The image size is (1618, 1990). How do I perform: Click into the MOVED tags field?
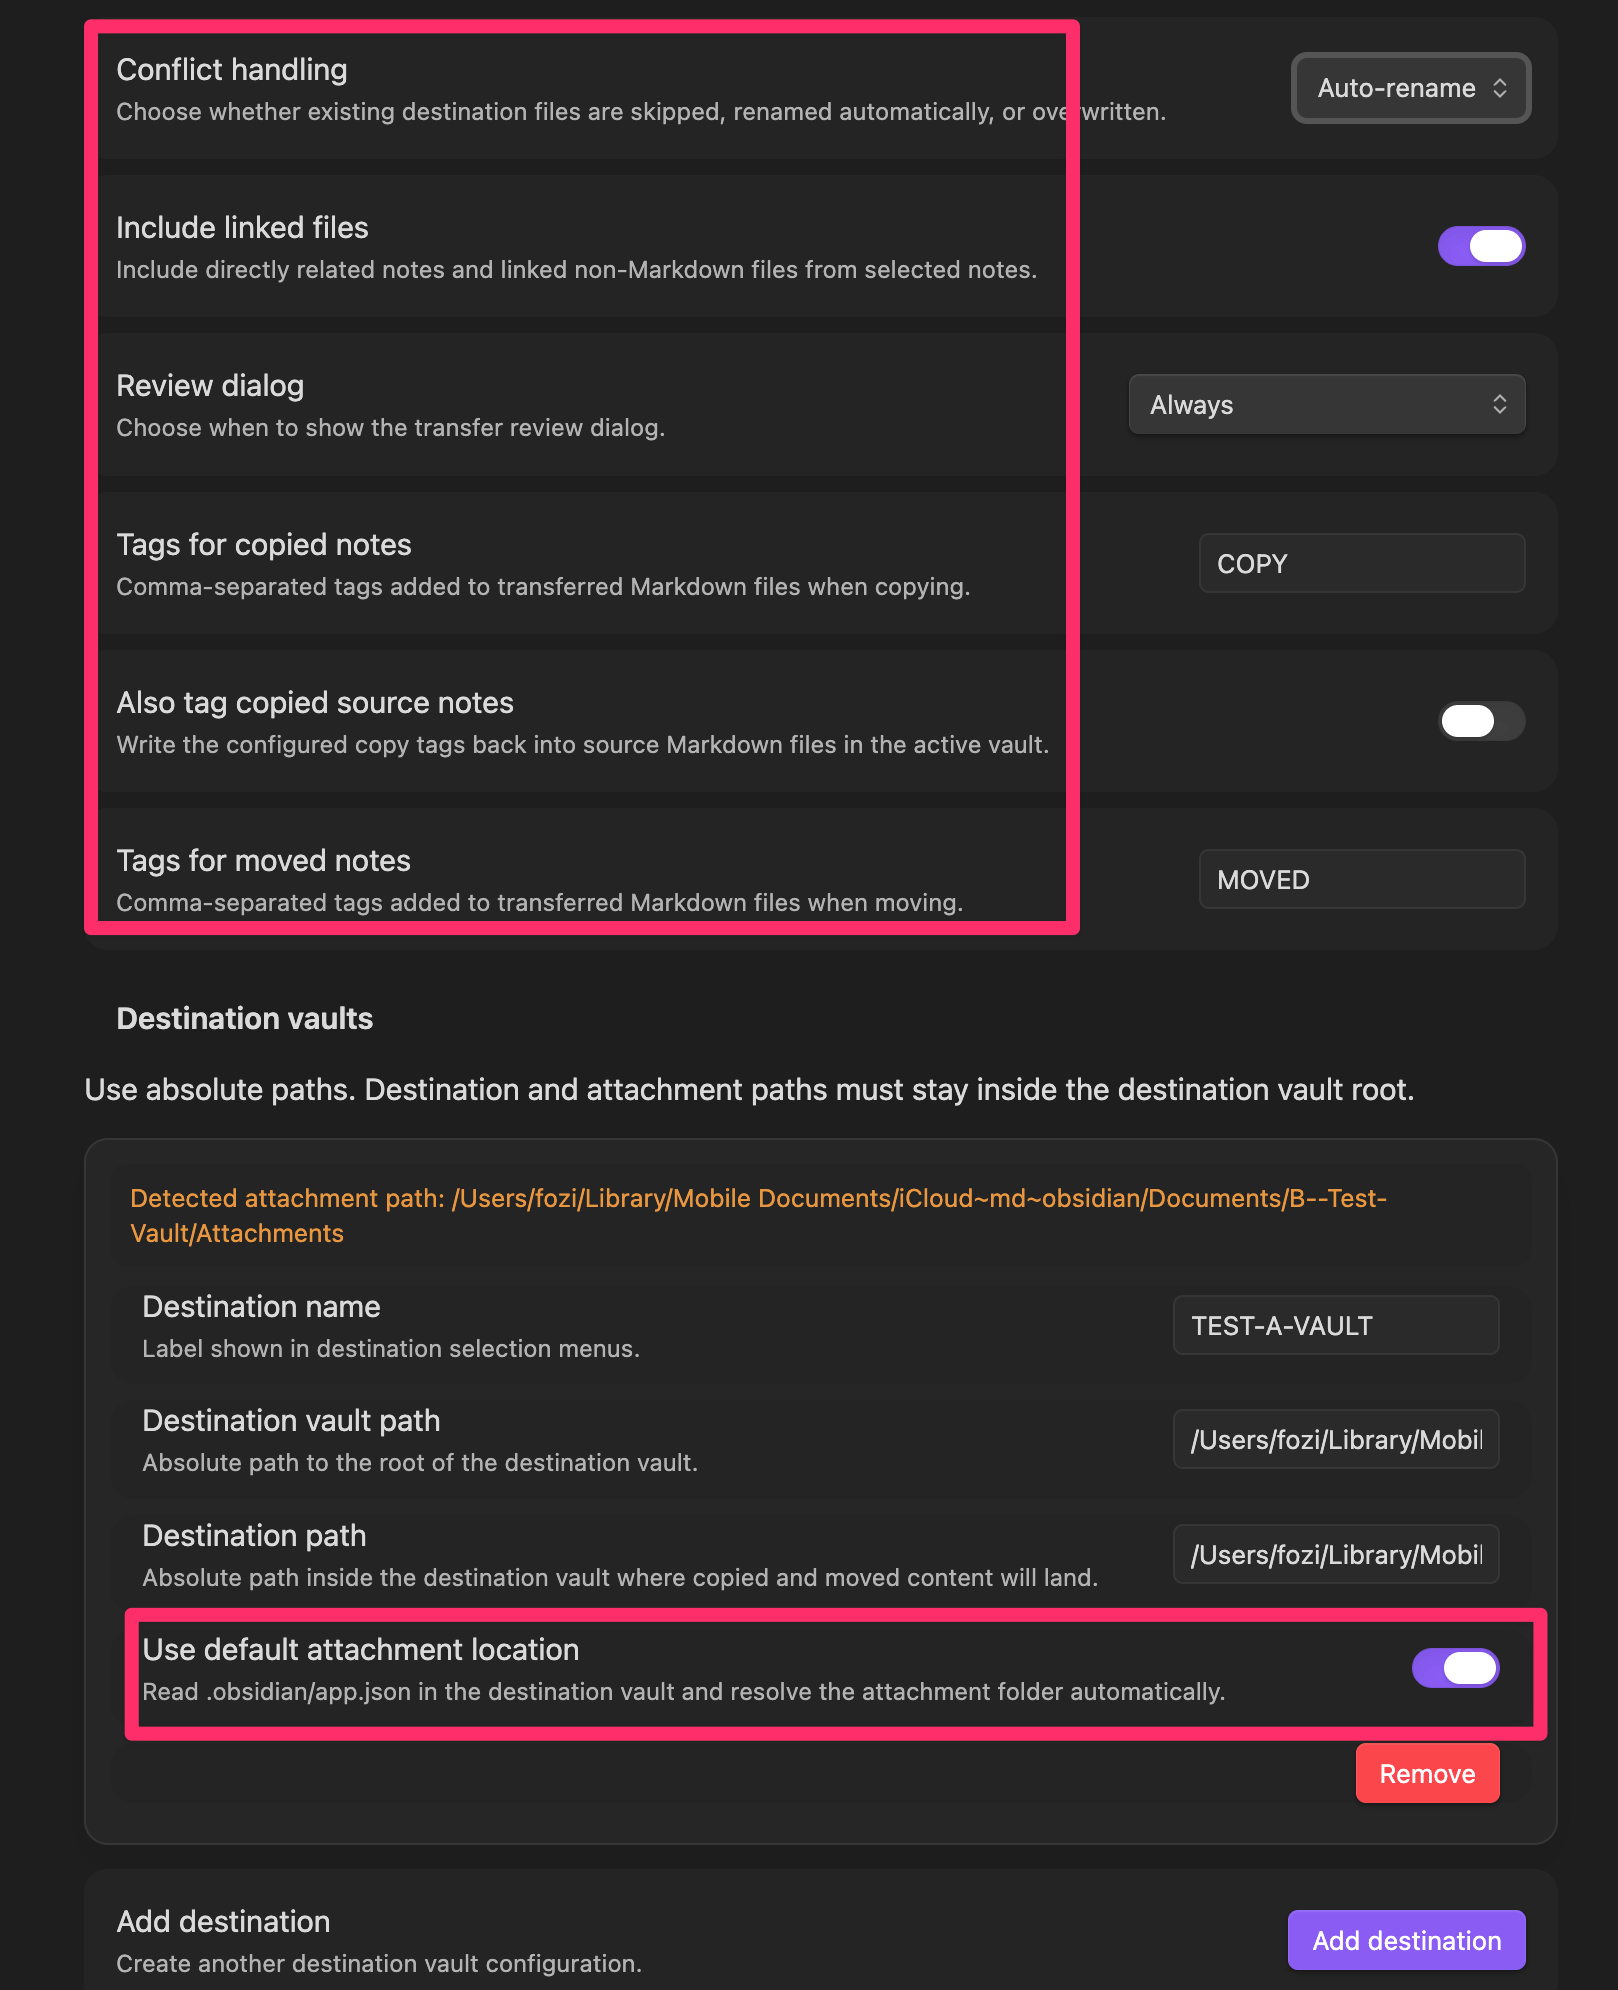click(x=1362, y=879)
